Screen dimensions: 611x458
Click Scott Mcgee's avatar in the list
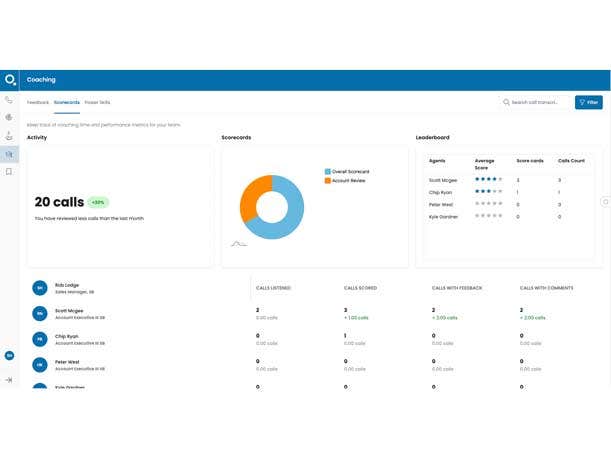(40, 313)
